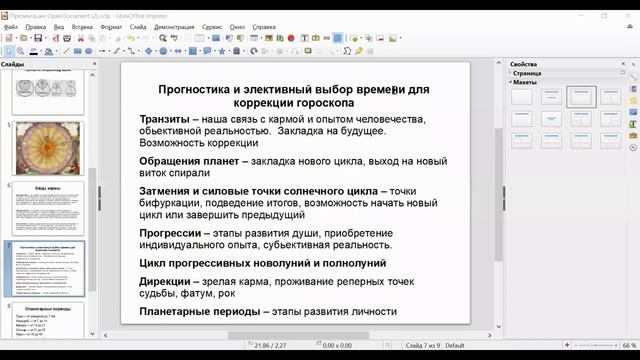
Task: Open the fill color dropdown arrow
Action: (x=56, y=51)
